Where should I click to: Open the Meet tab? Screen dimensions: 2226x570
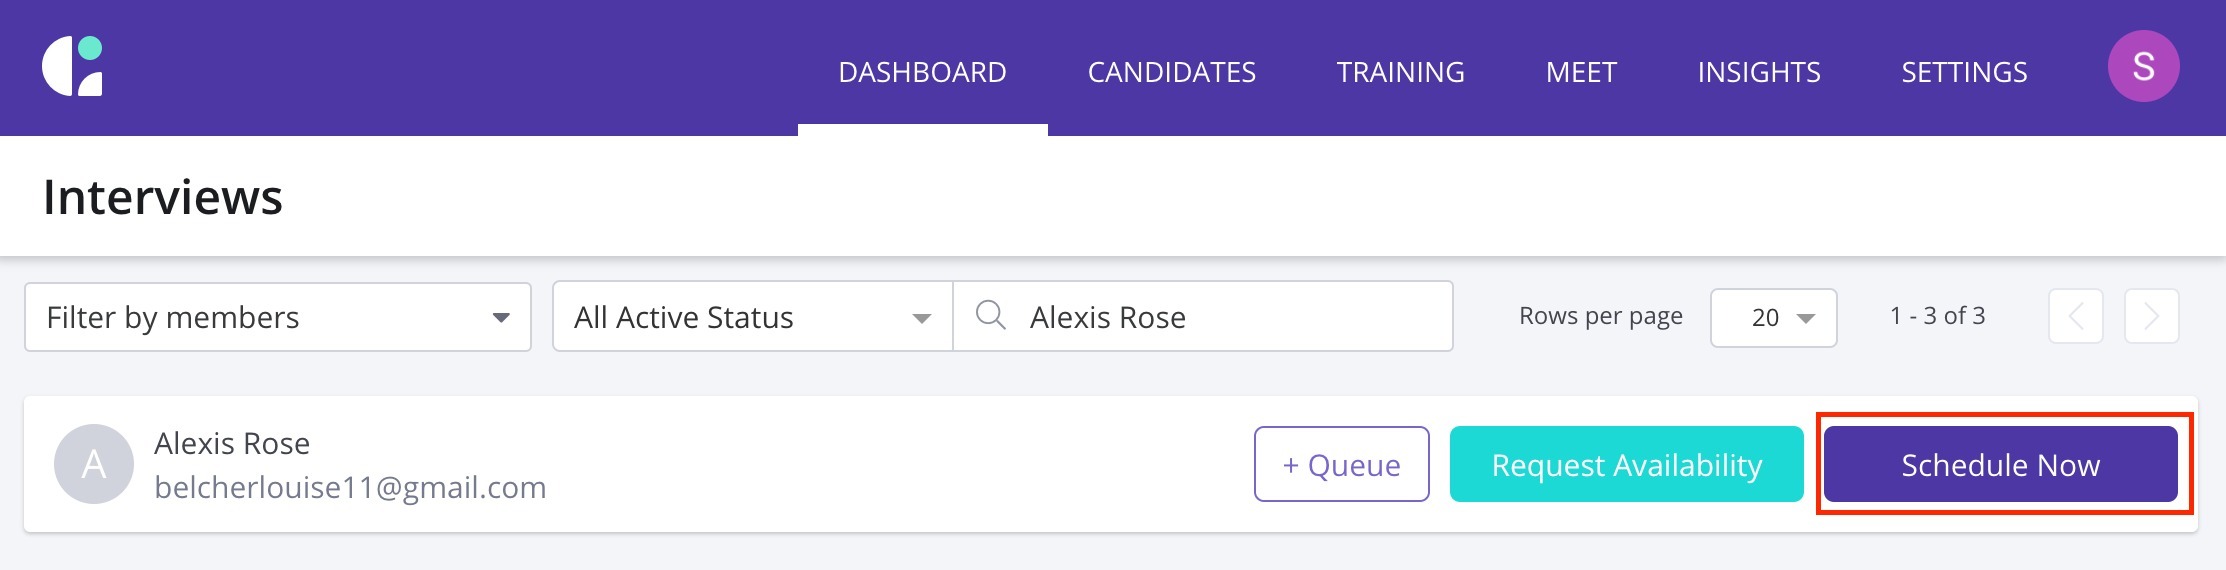coord(1580,72)
